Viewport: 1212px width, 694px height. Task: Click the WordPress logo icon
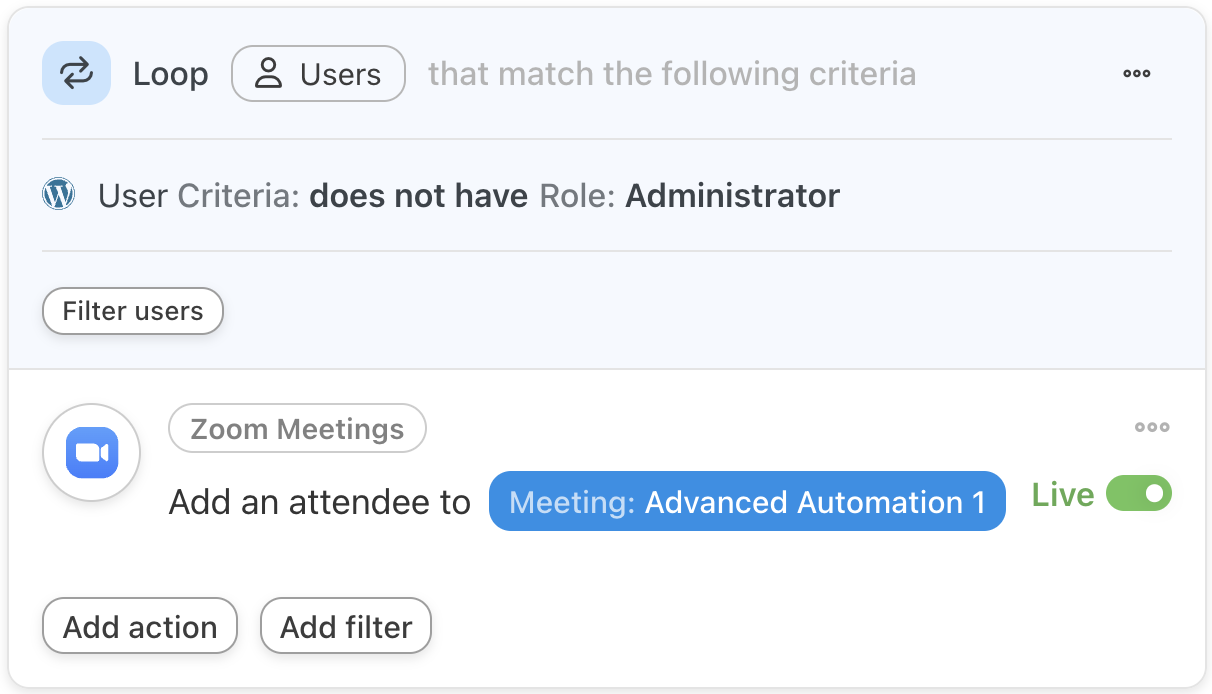click(x=59, y=195)
